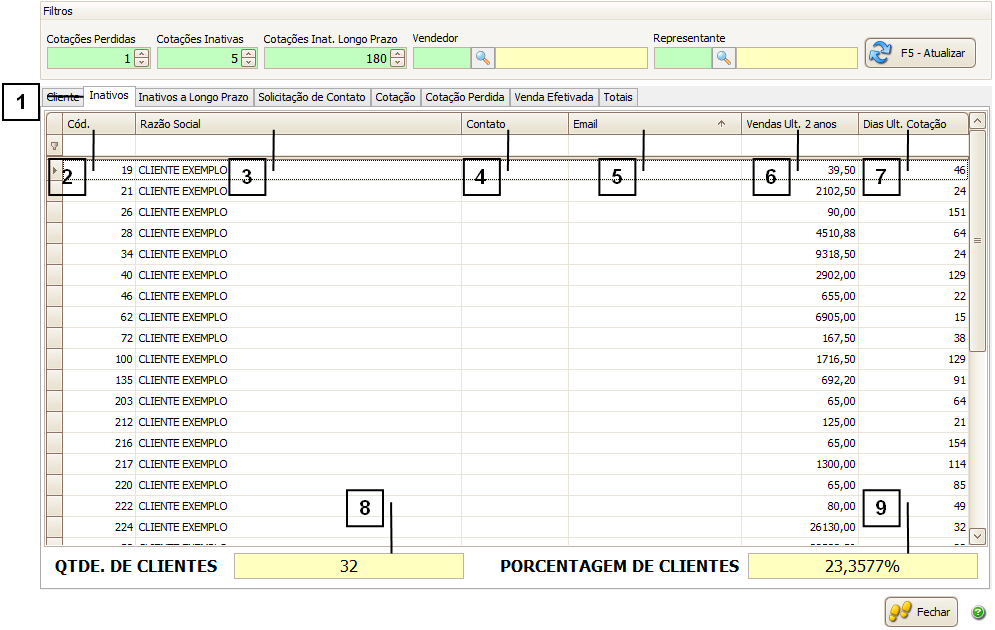Open the Cotação Perdida tab

click(465, 97)
